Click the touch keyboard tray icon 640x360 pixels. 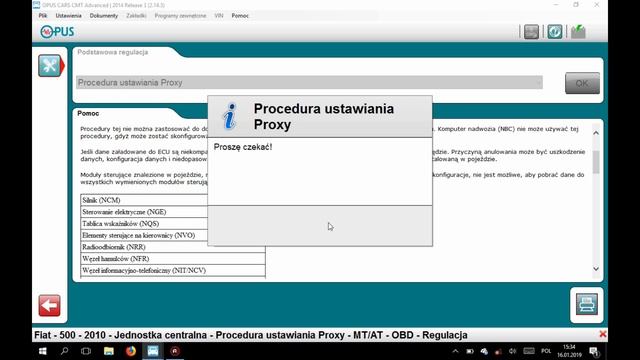pos(529,351)
